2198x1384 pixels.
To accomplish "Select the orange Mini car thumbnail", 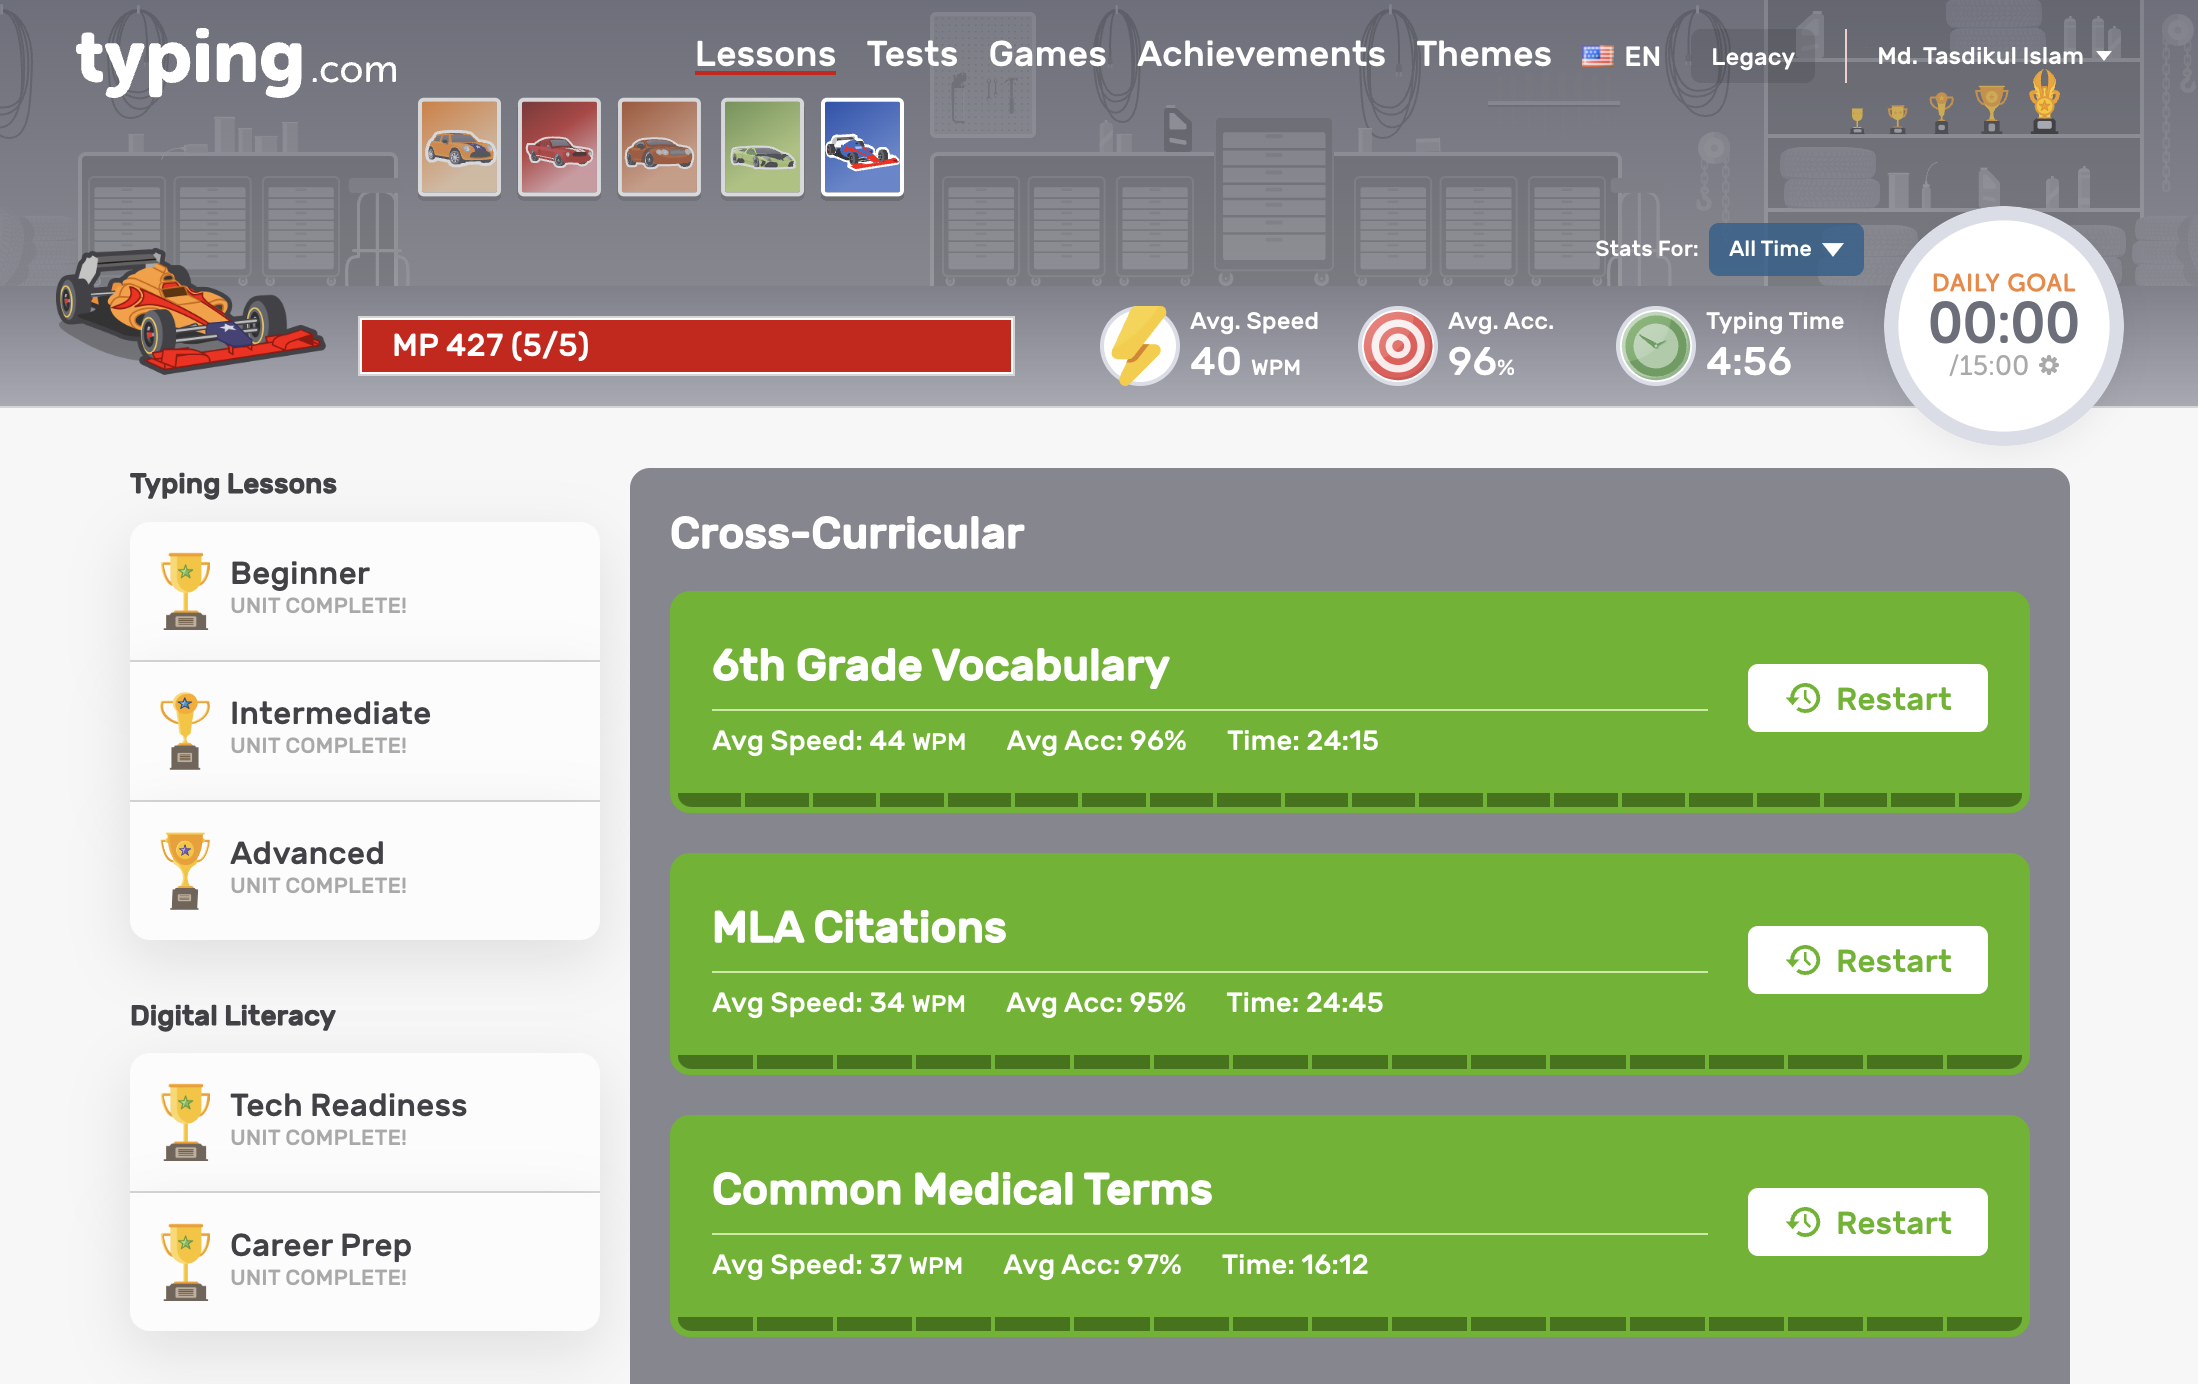I will [x=459, y=147].
